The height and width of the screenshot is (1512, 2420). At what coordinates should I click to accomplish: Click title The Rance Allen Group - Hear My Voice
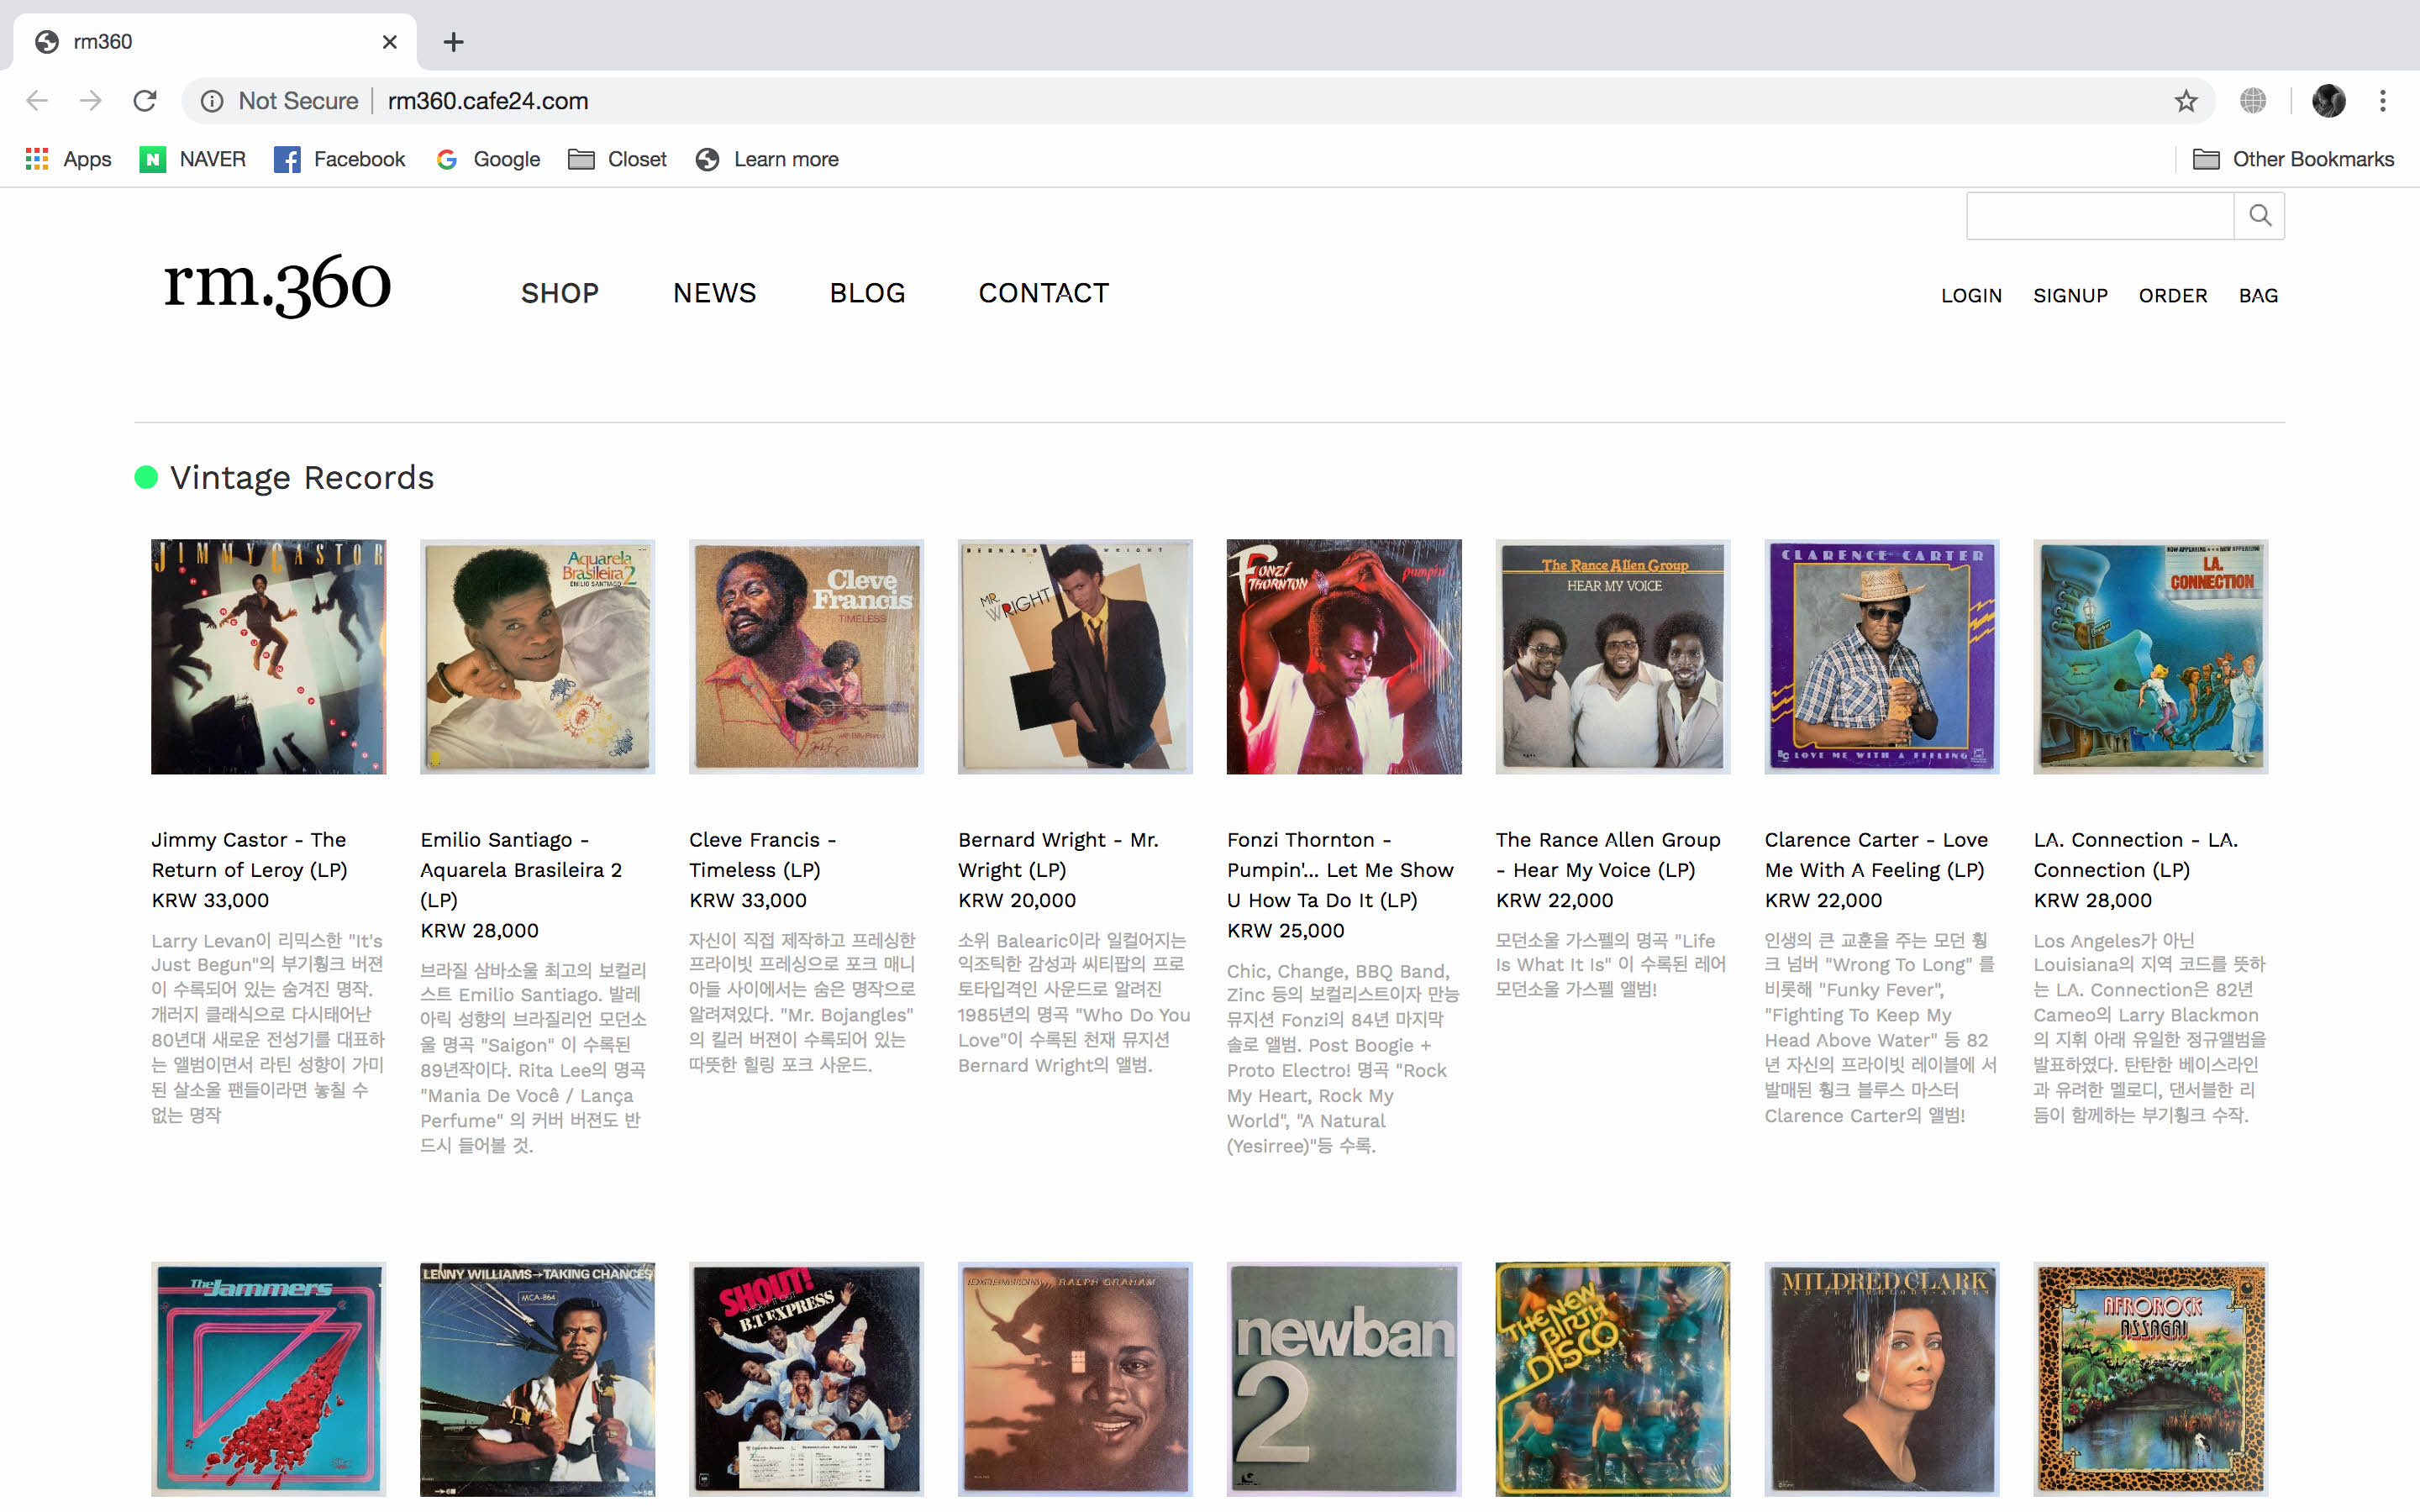coord(1608,855)
